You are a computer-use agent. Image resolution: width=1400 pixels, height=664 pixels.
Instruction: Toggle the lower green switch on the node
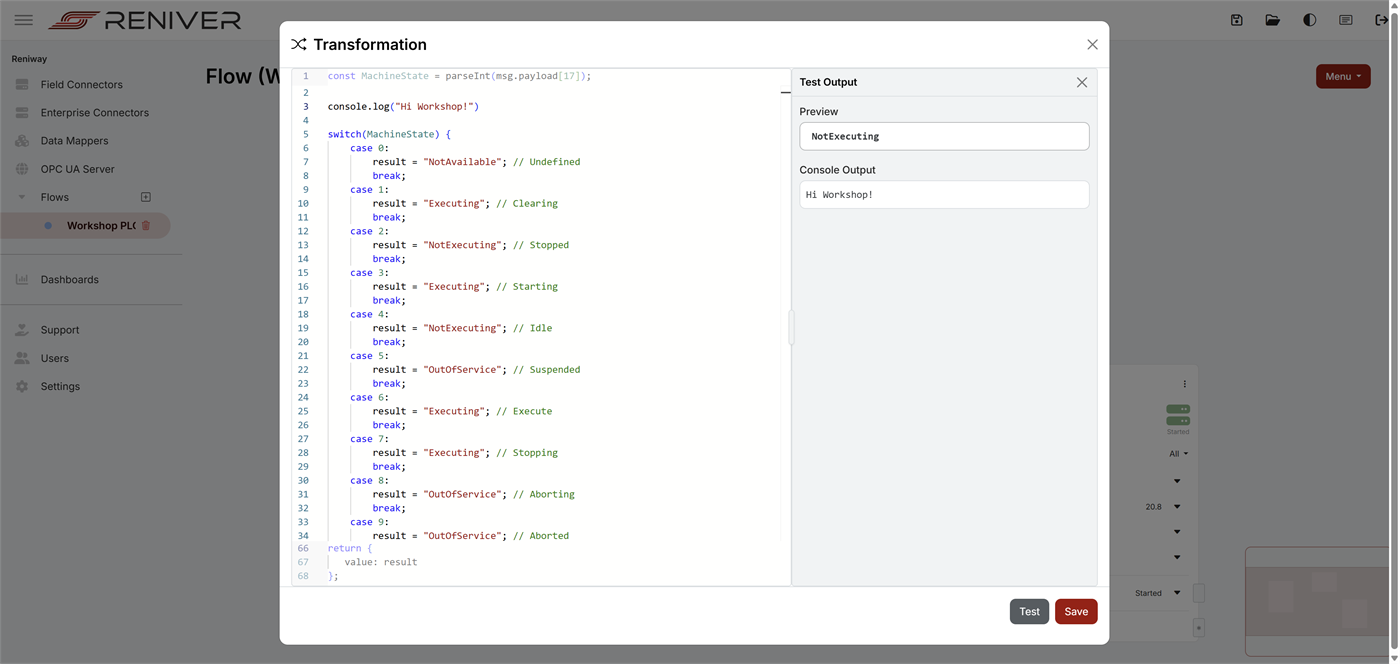point(1177,420)
